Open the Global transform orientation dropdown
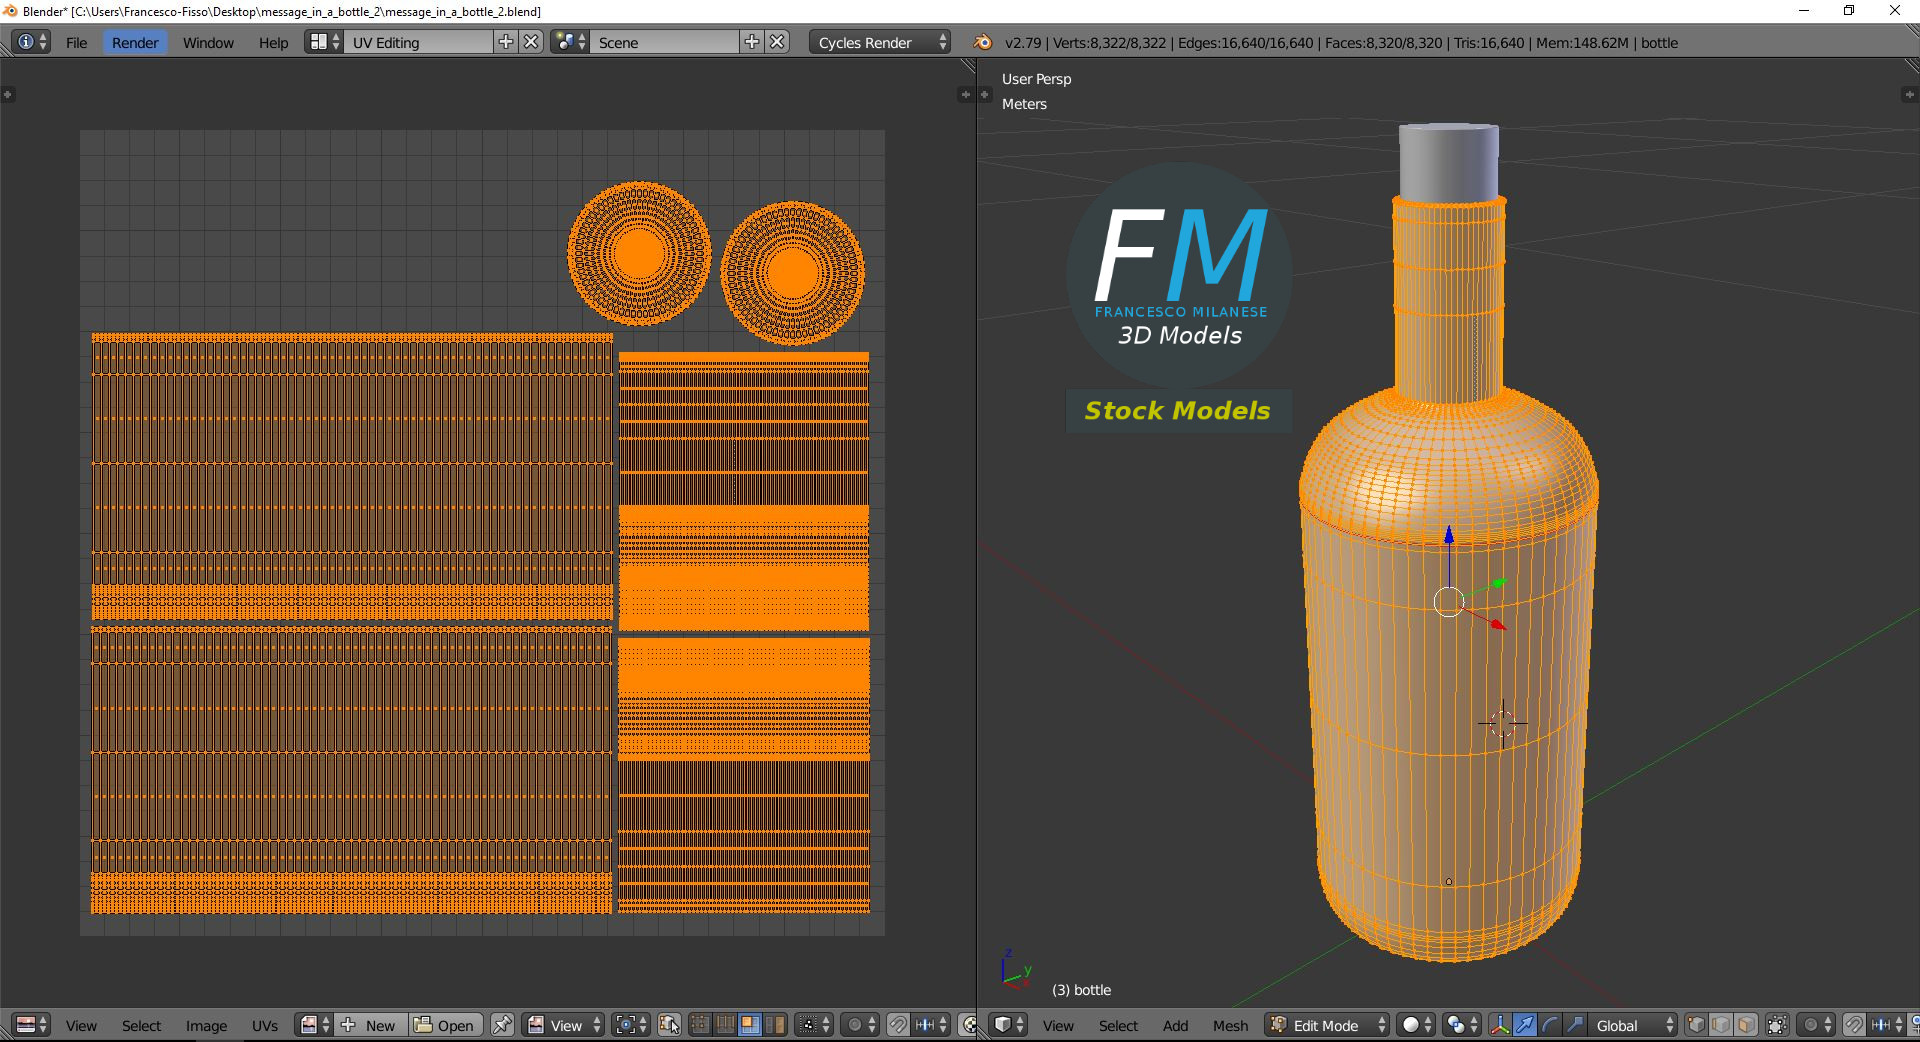 pos(1633,1025)
